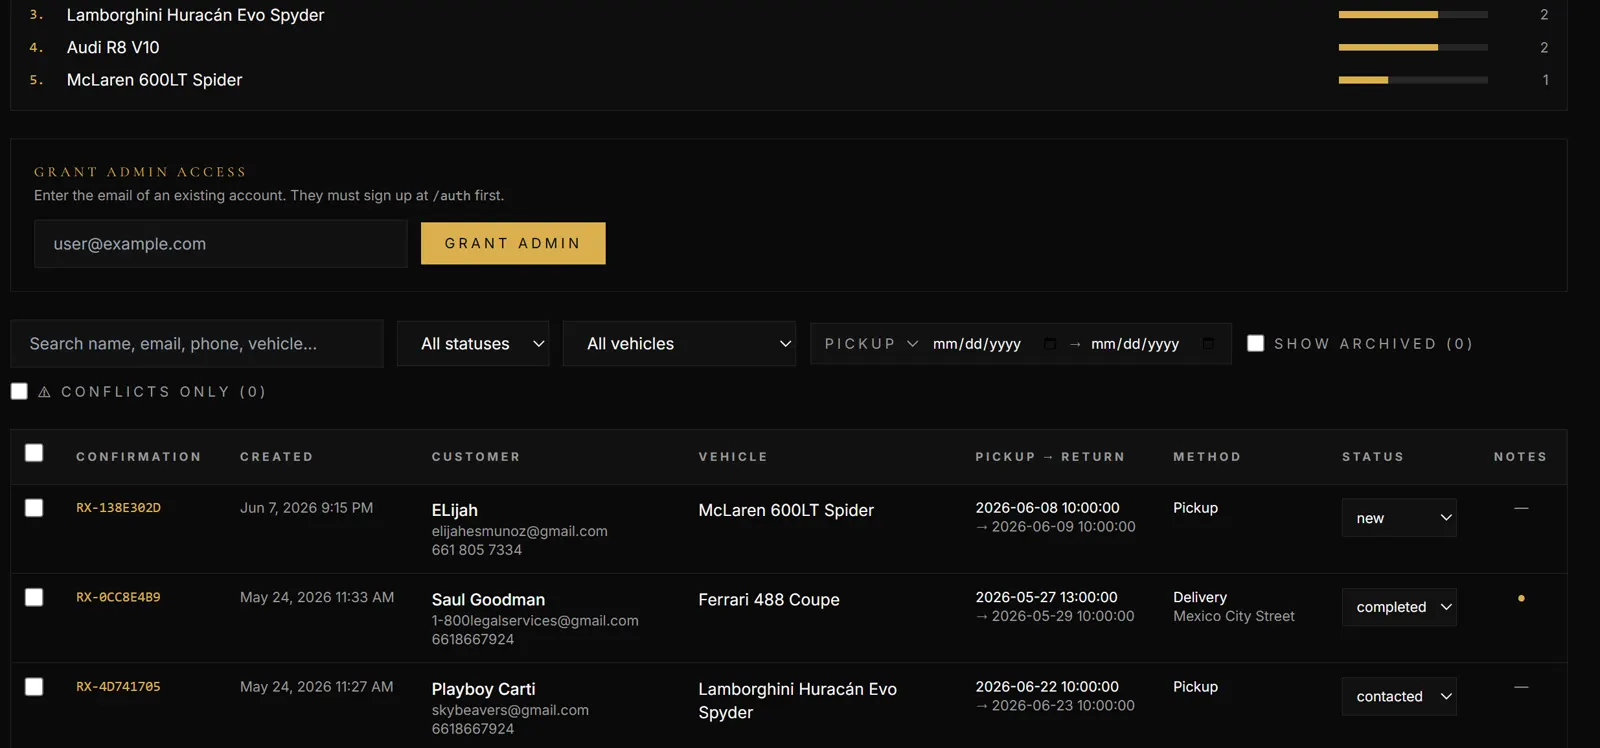Click the Grant Admin Access heading

(x=140, y=172)
